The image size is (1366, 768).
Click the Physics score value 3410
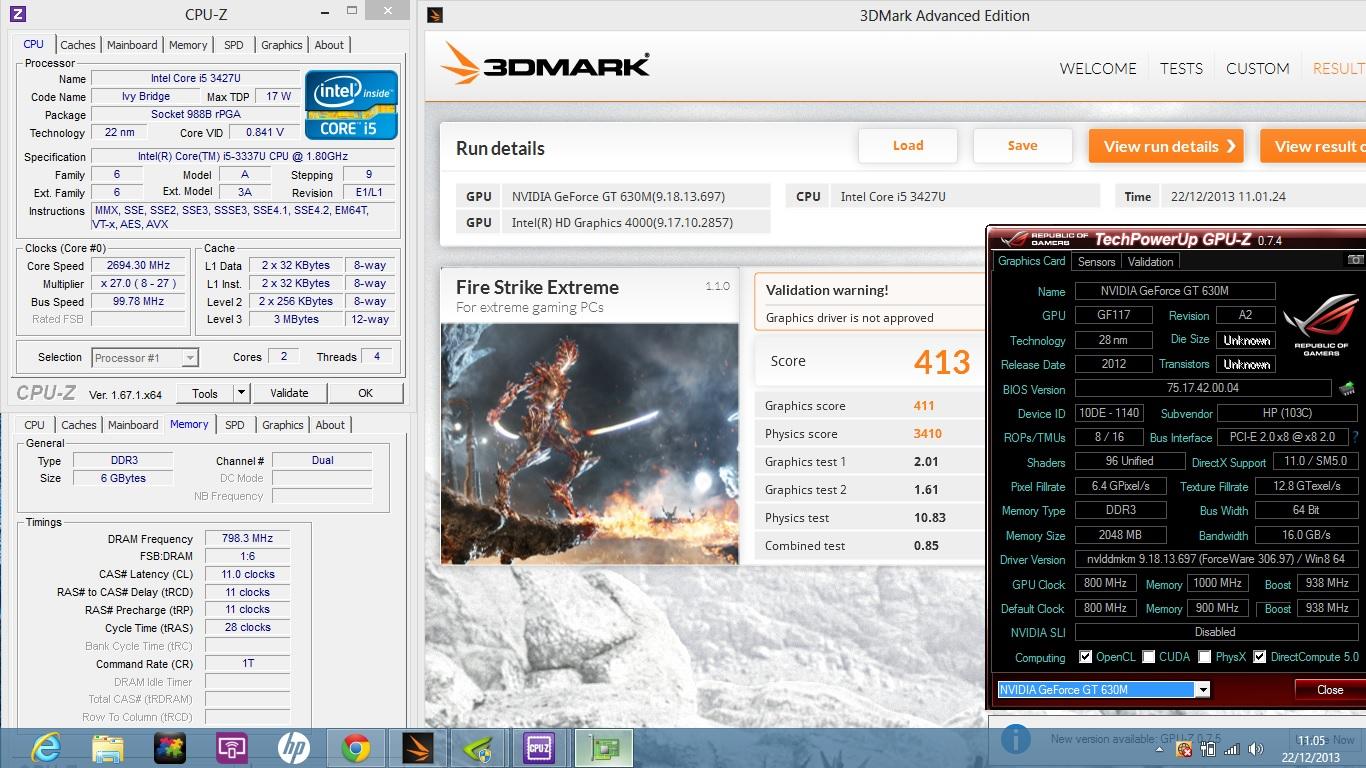(x=927, y=434)
